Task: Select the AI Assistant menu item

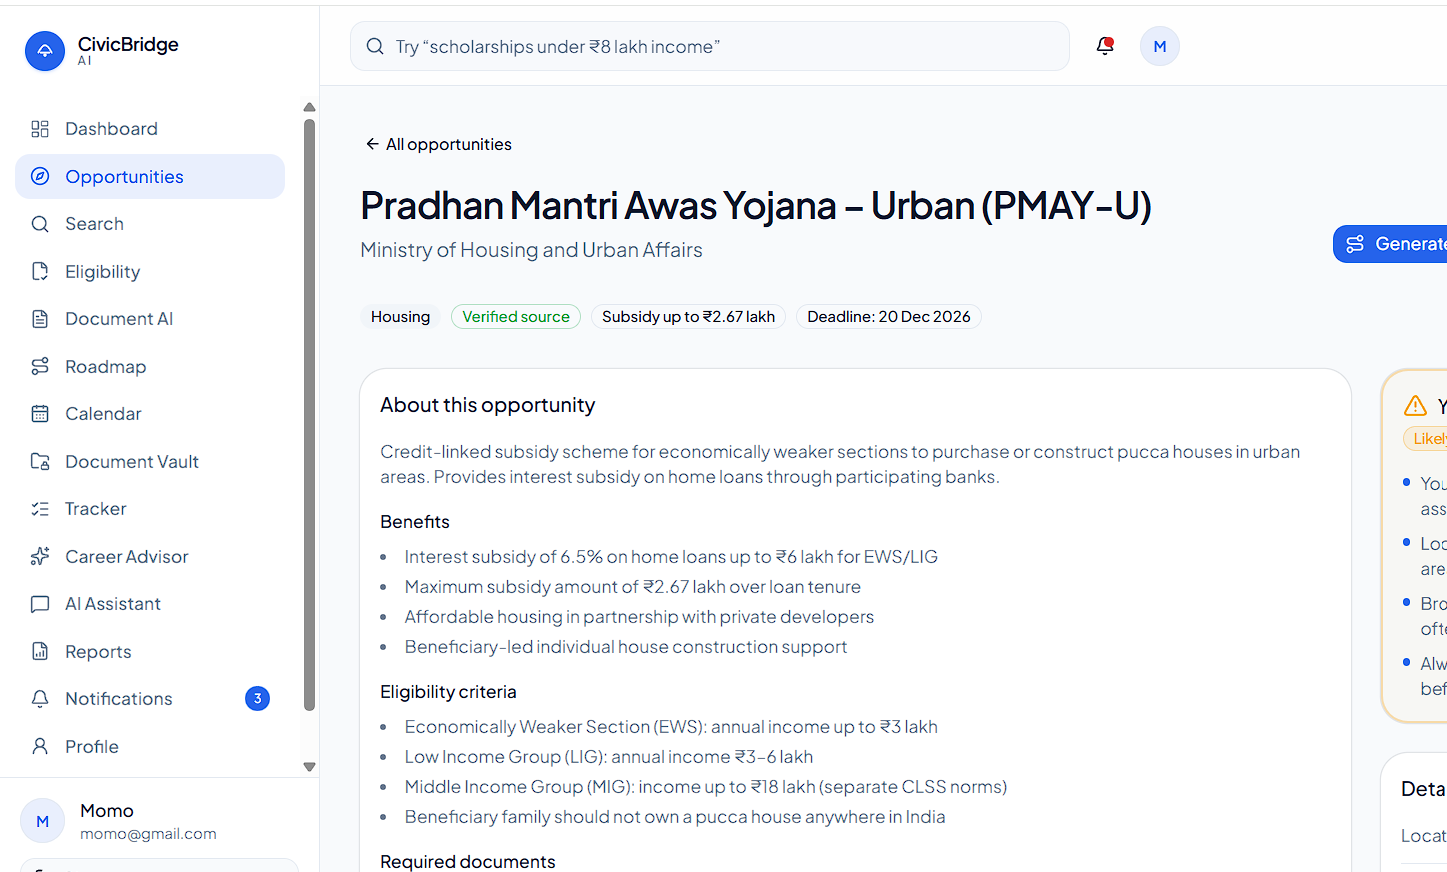Action: coord(150,604)
